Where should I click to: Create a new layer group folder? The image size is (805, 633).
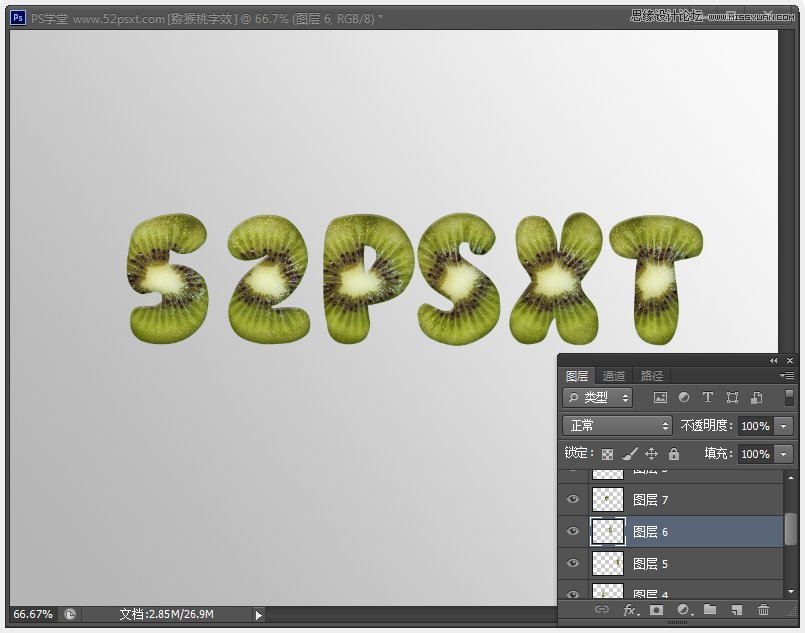tap(710, 609)
